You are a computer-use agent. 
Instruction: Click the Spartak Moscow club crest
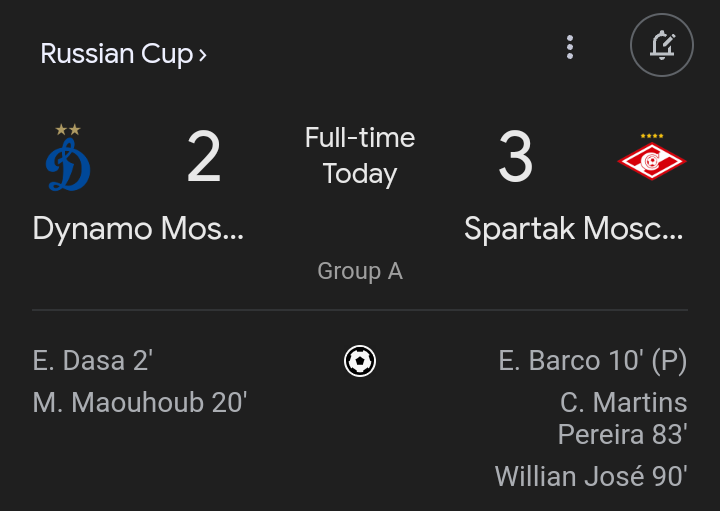651,161
